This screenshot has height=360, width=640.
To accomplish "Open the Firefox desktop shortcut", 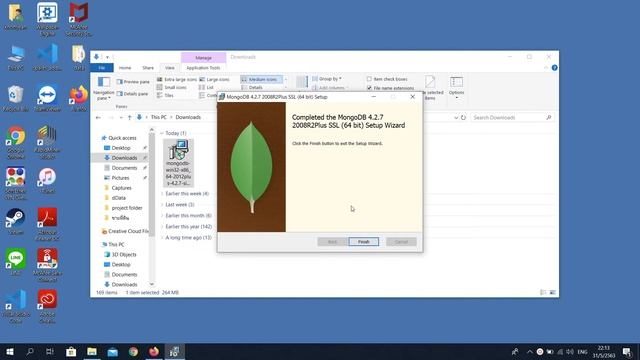I will click(79, 98).
